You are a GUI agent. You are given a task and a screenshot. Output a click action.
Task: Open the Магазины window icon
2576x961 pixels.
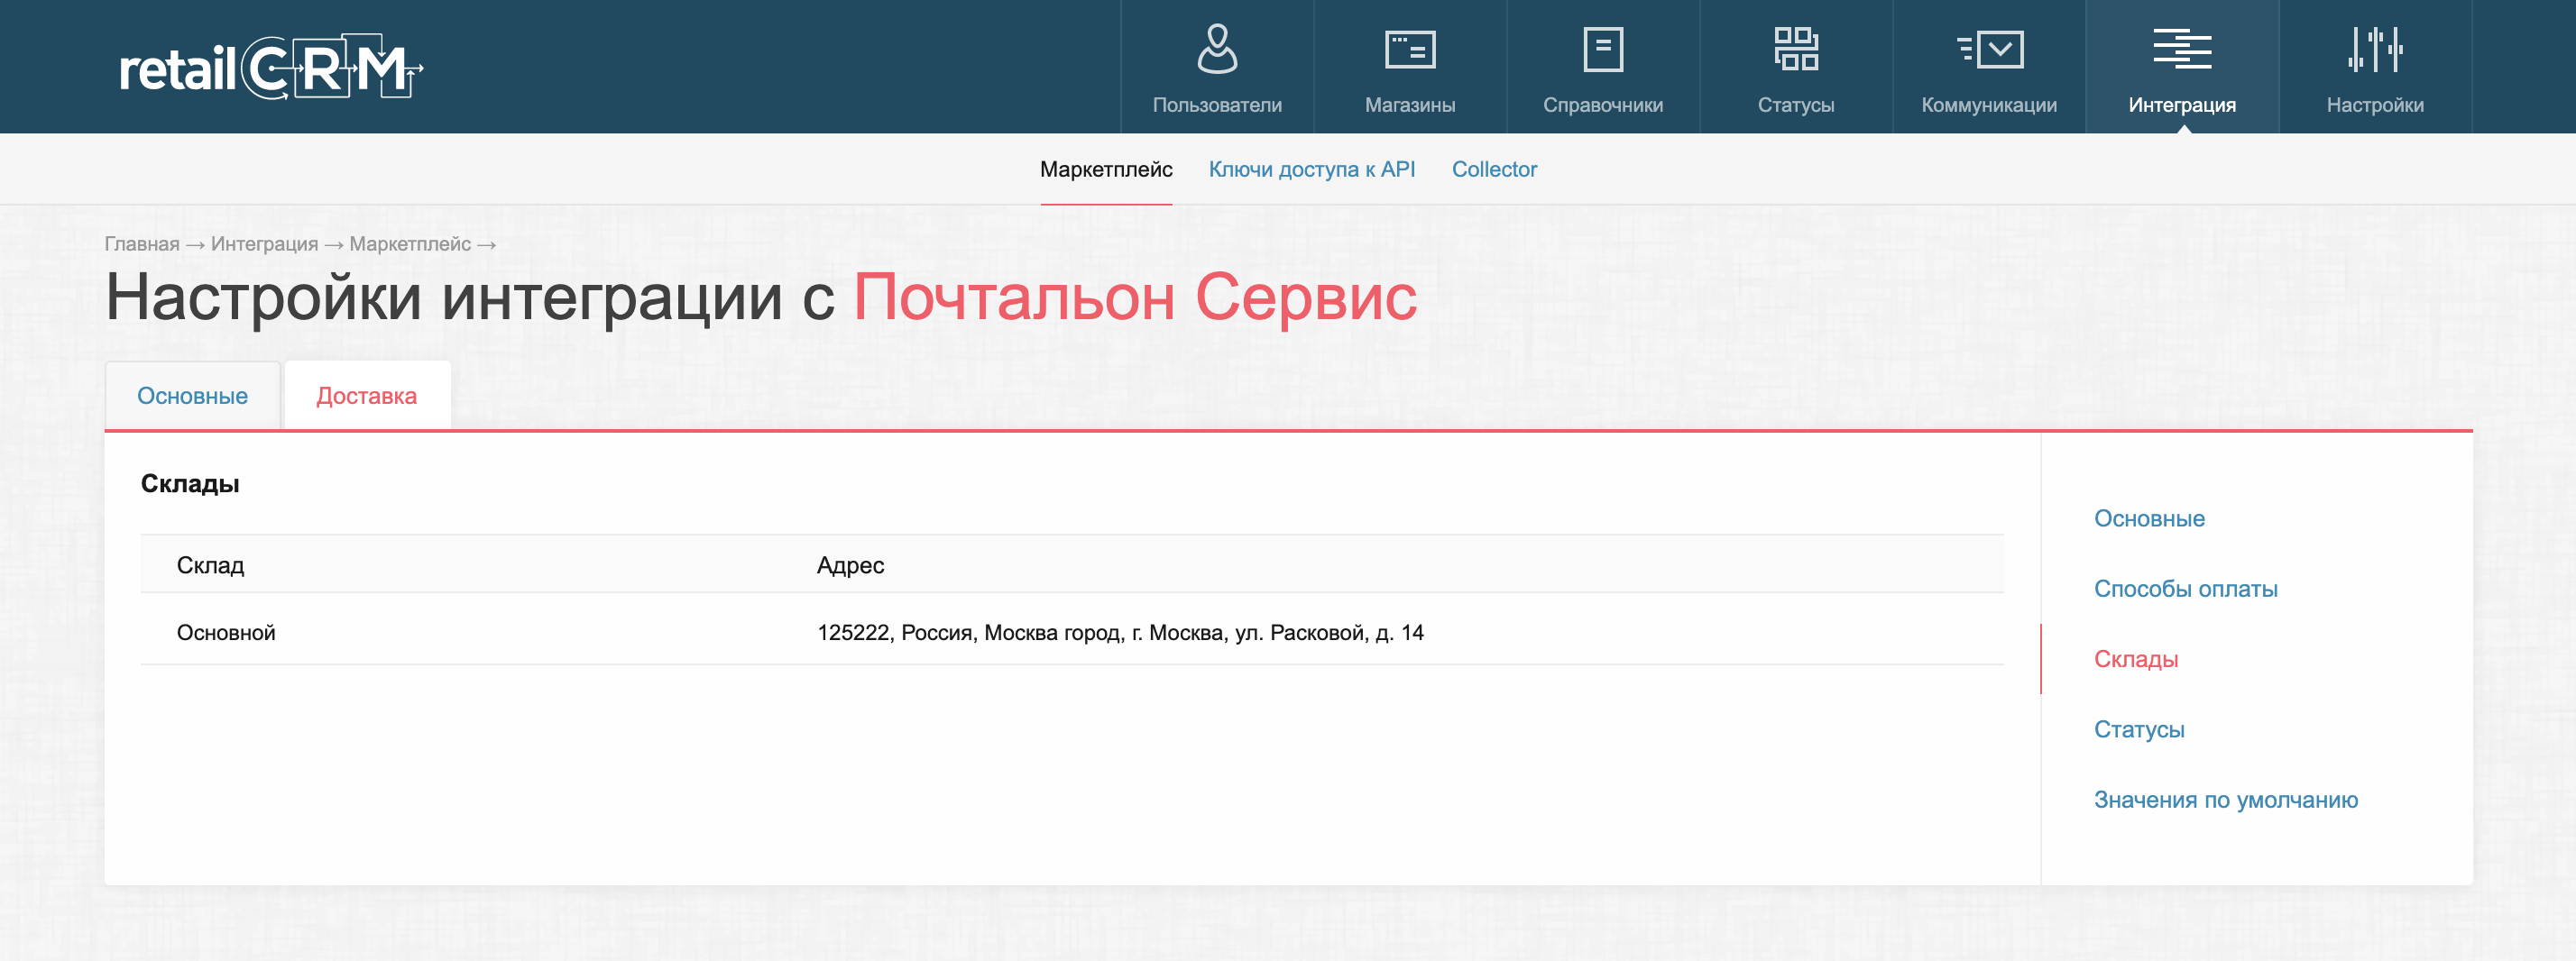pos(1410,49)
